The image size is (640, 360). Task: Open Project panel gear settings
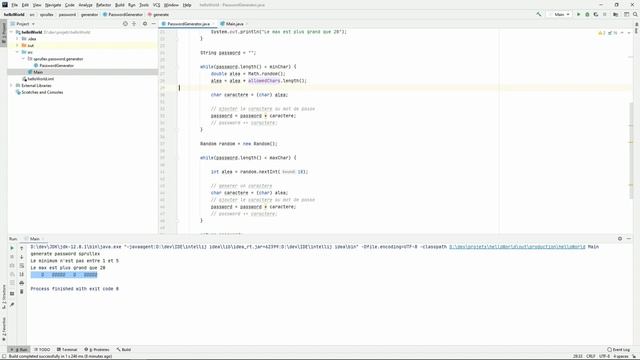tap(144, 24)
